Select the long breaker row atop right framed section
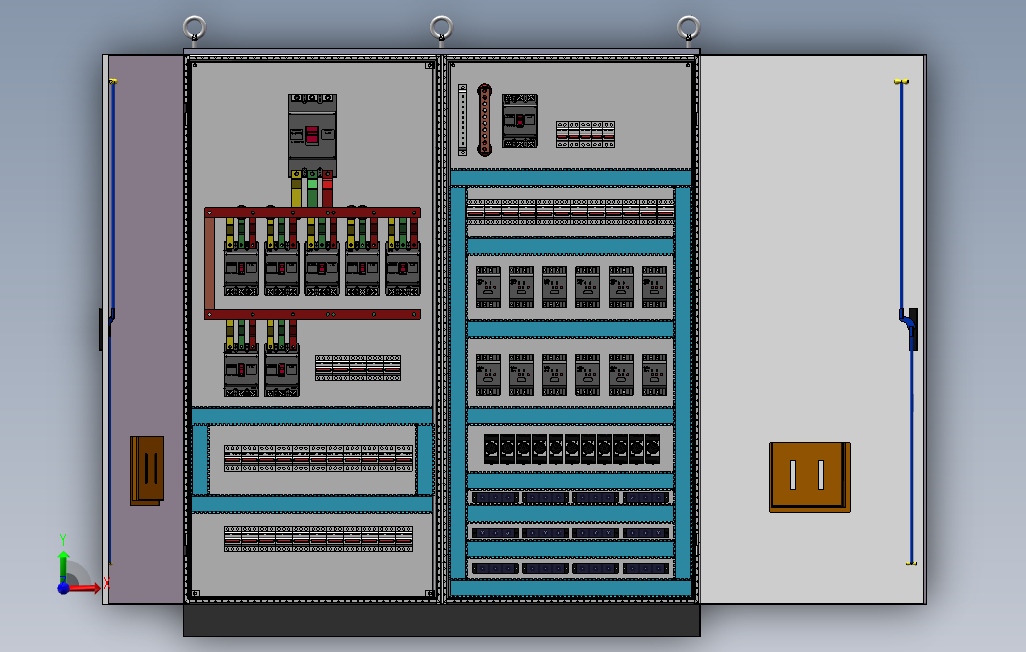Image resolution: width=1026 pixels, height=652 pixels. [x=570, y=212]
